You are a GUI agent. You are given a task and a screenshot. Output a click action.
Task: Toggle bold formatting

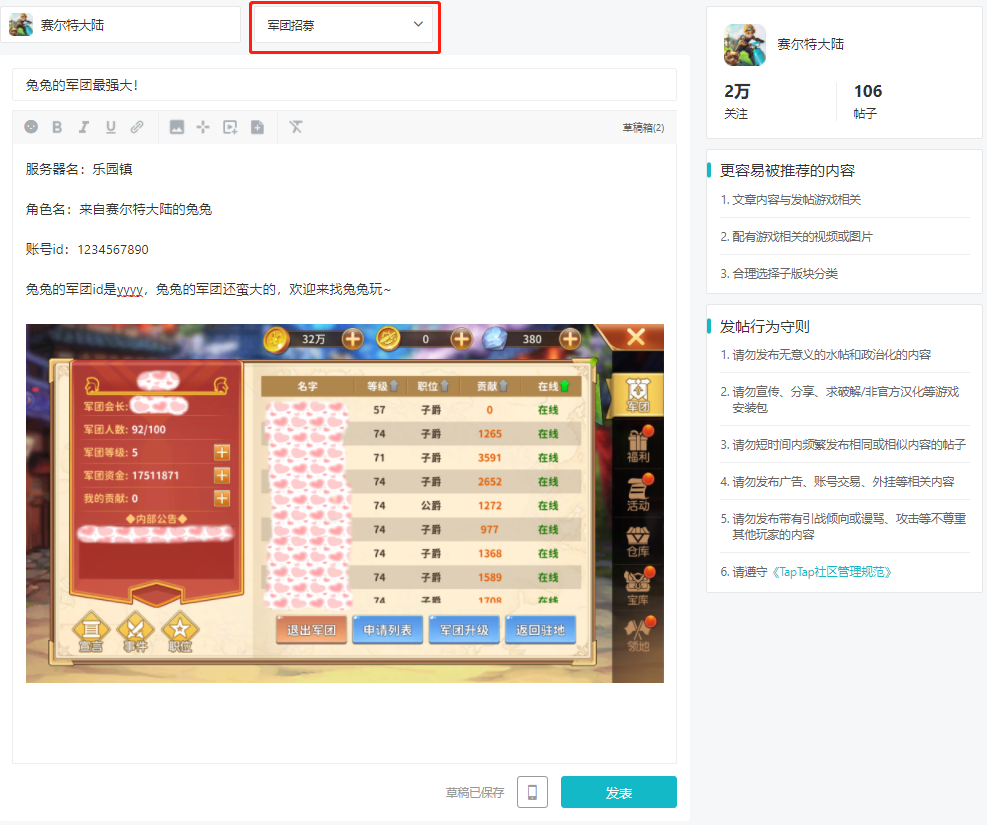coord(57,127)
